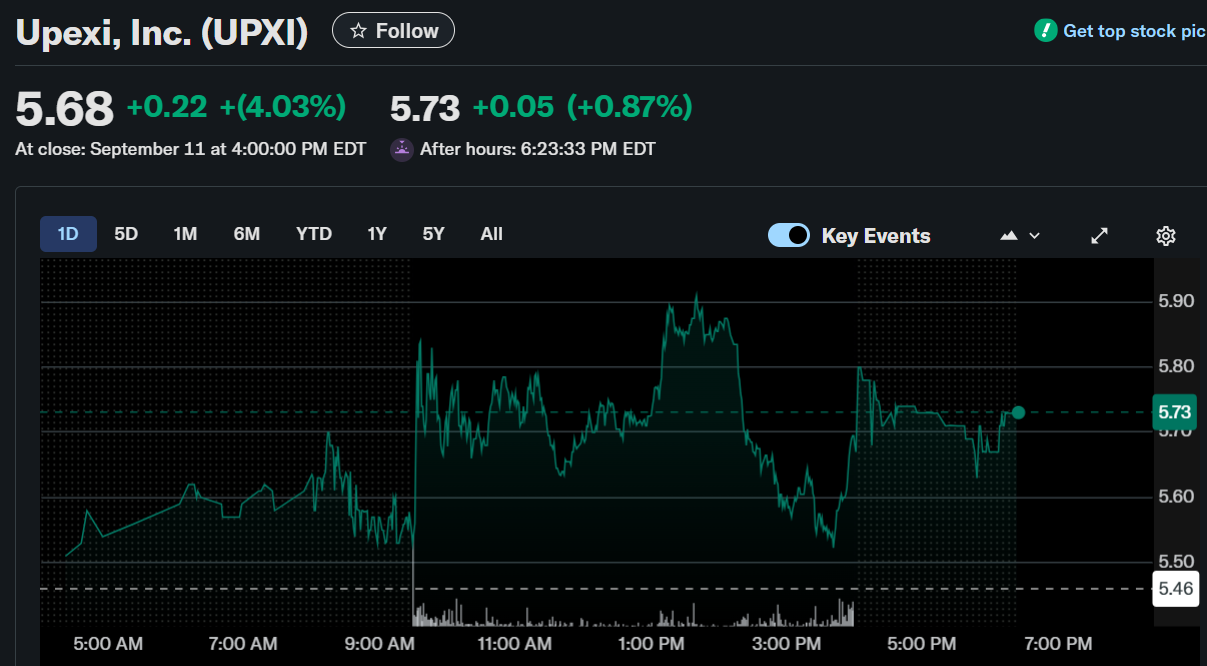1207x666 pixels.
Task: Click the 5.80 price axis label
Action: [x=1175, y=366]
